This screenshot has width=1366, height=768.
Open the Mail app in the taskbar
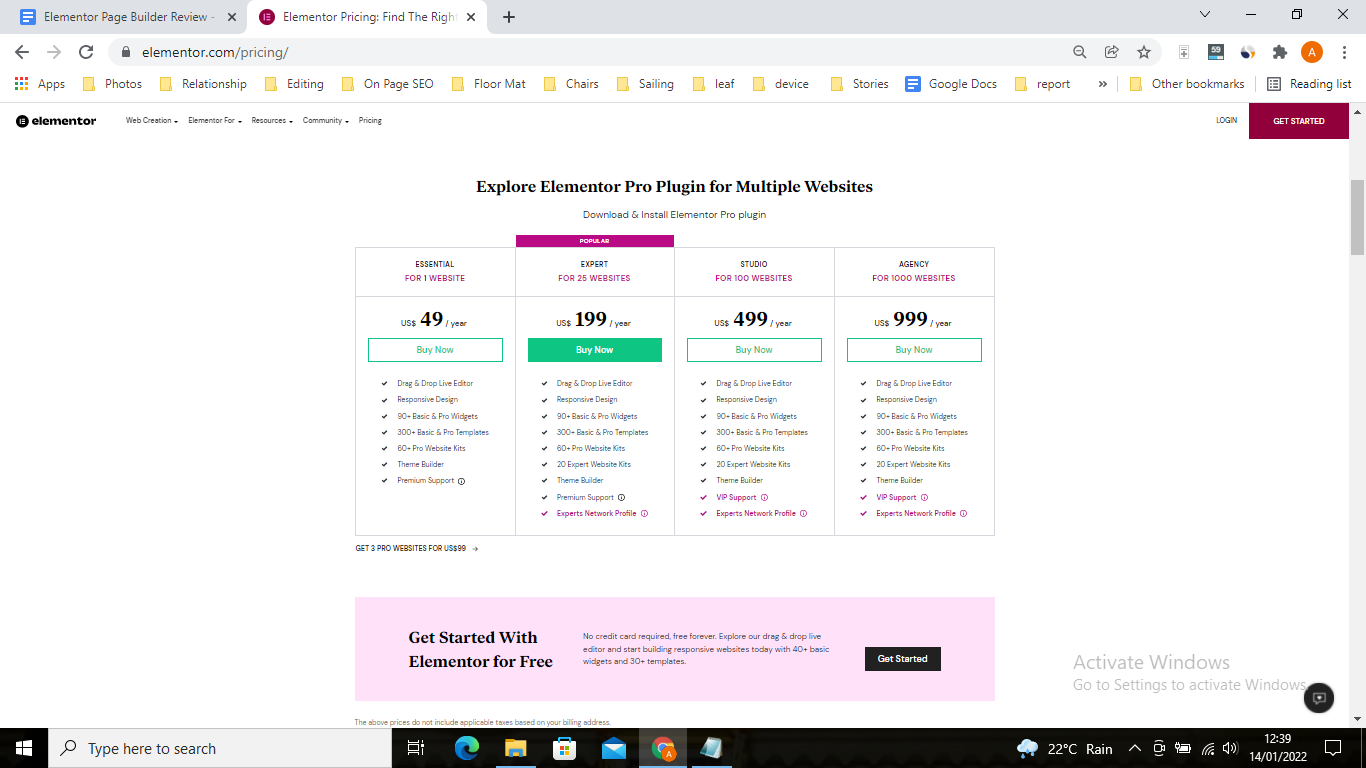click(x=613, y=748)
